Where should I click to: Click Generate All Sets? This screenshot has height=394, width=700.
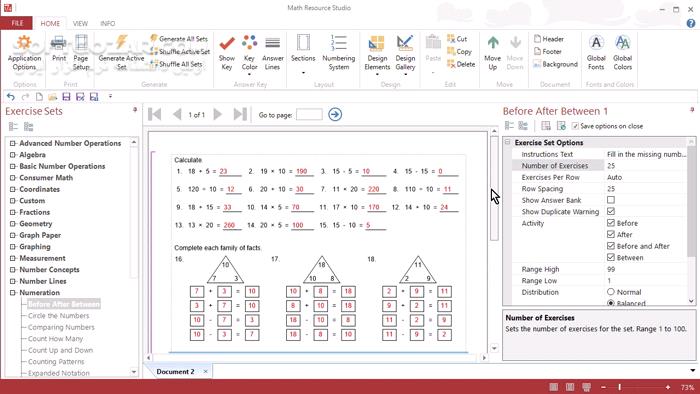179,39
